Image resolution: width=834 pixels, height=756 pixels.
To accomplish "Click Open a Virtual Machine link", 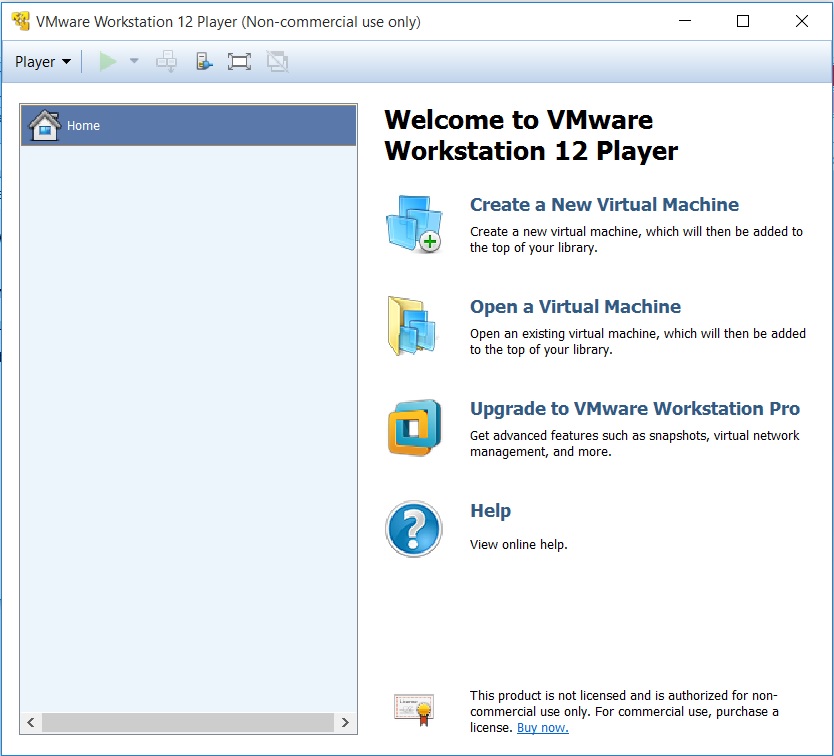I will coord(575,306).
